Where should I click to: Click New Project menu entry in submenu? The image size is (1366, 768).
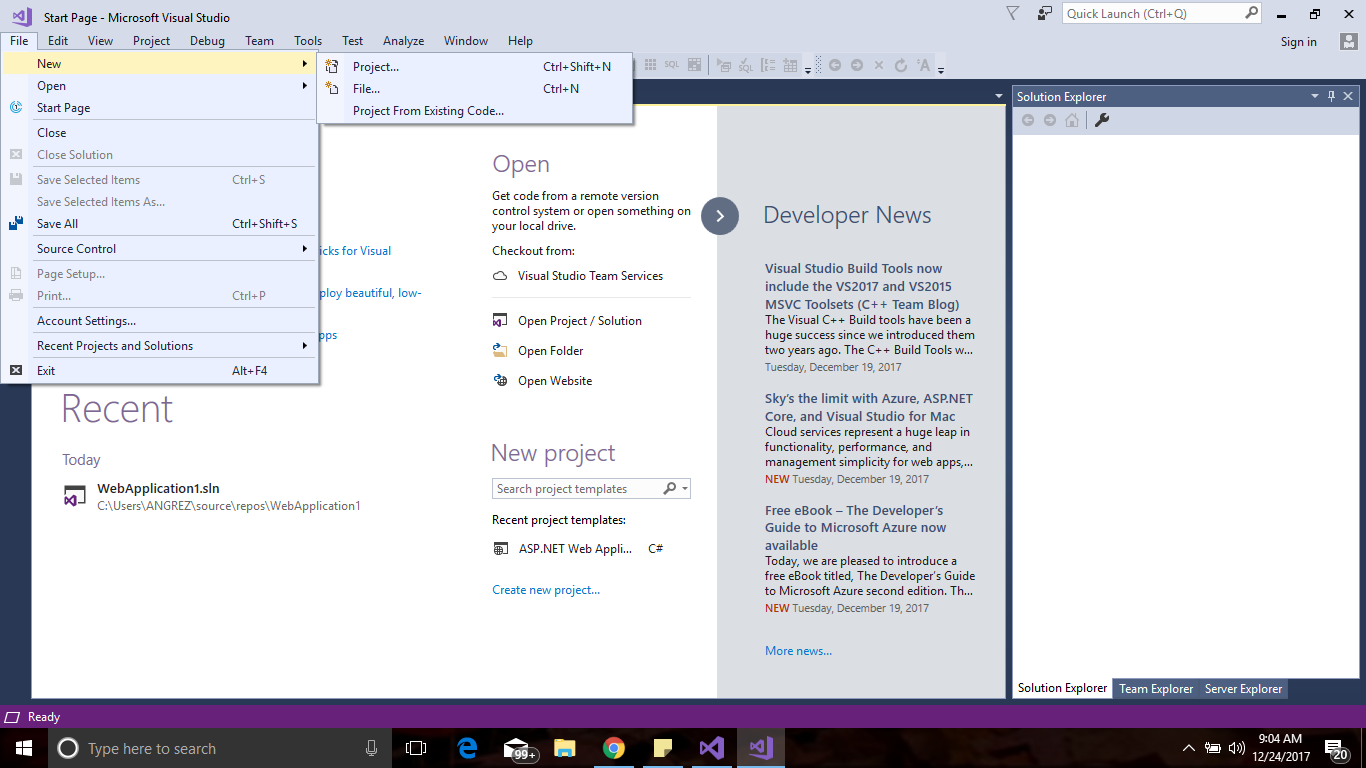point(475,67)
